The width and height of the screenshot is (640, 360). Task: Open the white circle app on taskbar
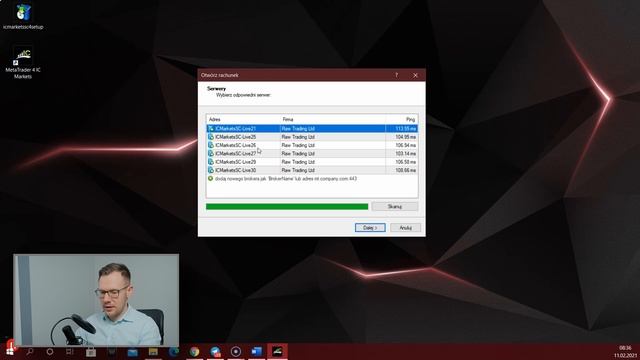tap(236, 351)
